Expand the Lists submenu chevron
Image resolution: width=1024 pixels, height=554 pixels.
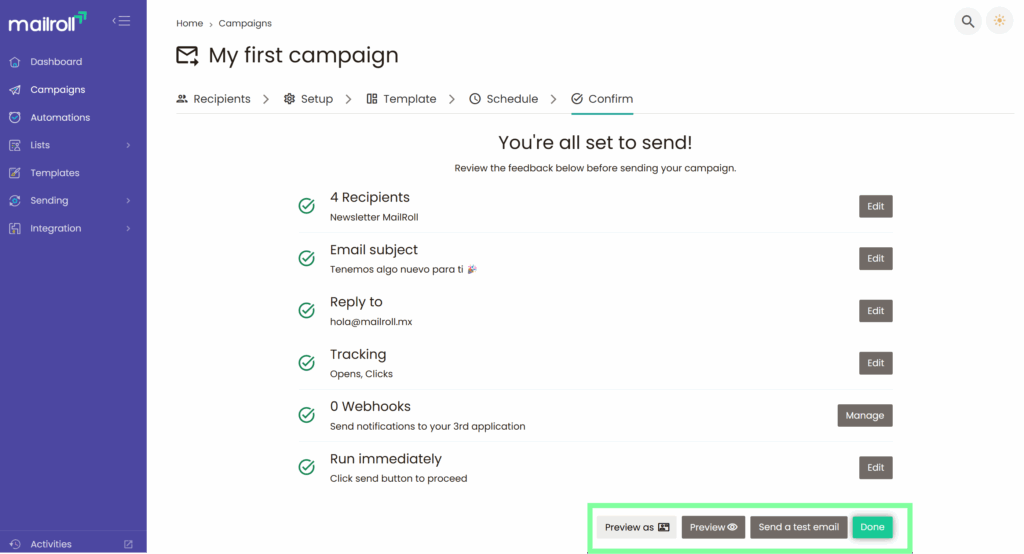(128, 145)
